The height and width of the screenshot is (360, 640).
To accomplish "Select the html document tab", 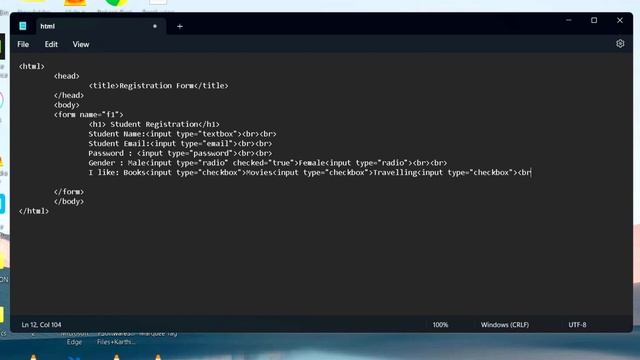I will pyautogui.click(x=101, y=26).
